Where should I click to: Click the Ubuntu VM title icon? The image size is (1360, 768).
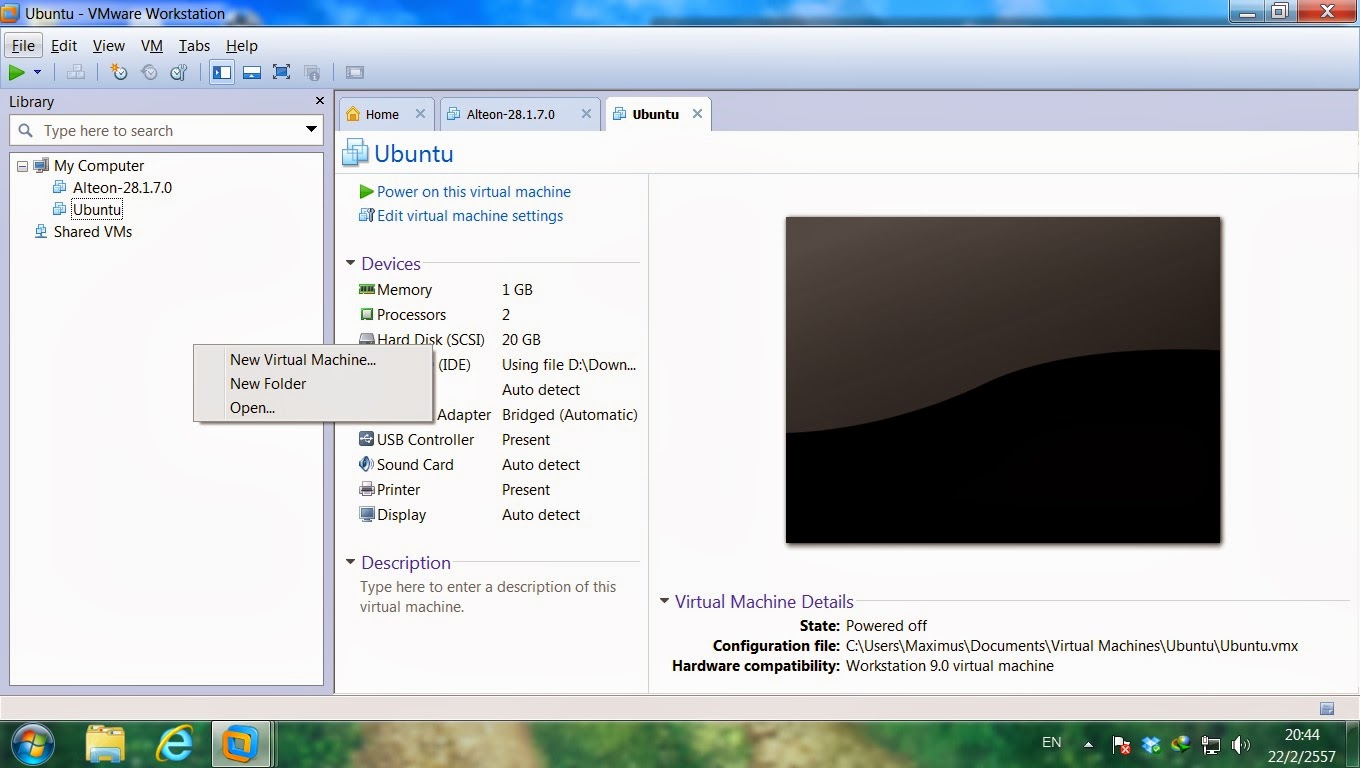tap(355, 153)
